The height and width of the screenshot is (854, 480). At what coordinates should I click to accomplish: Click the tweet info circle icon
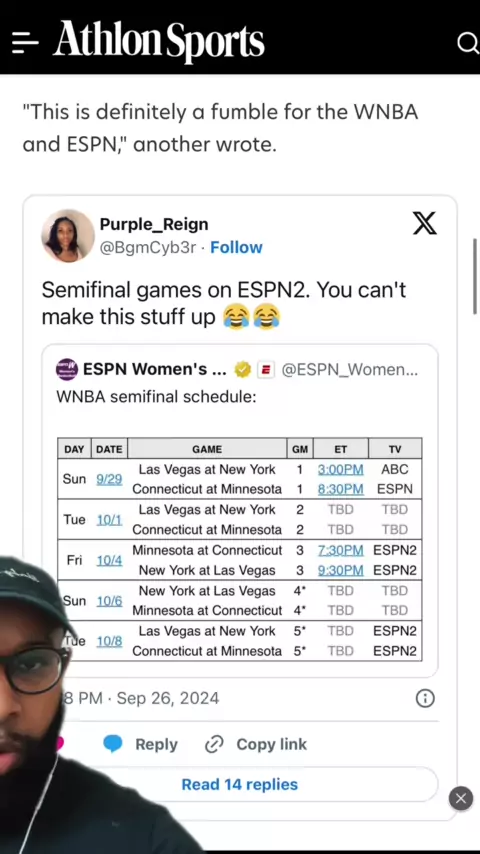click(425, 698)
